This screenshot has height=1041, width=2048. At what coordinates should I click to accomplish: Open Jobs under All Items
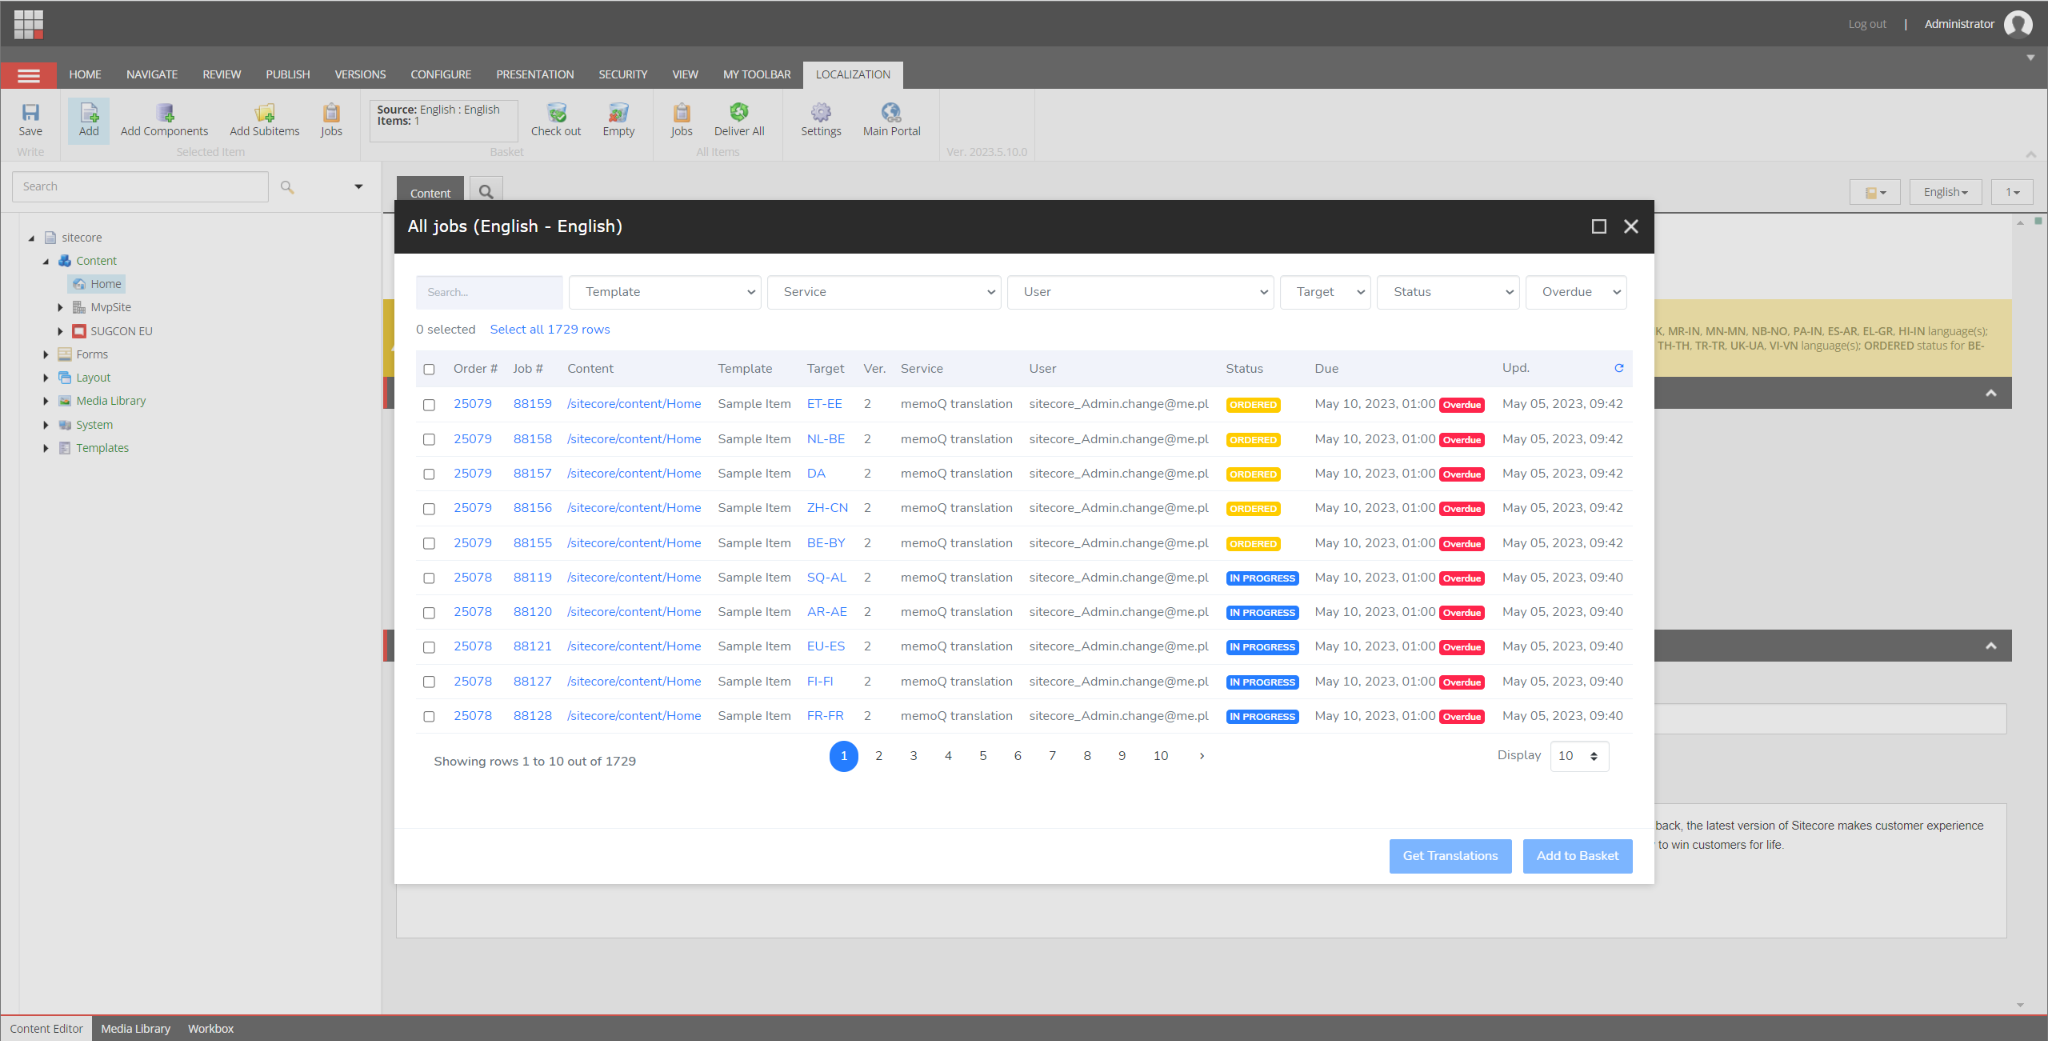(x=682, y=113)
